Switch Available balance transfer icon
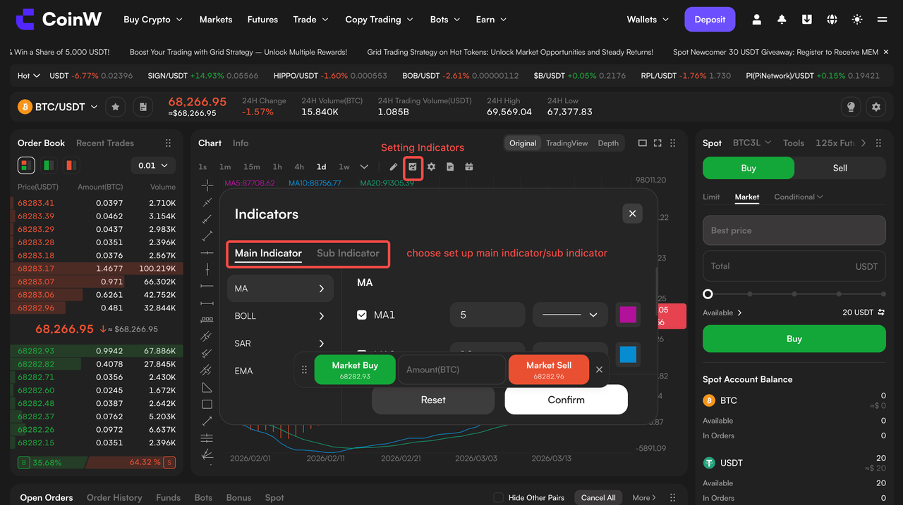The width and height of the screenshot is (904, 506). click(x=881, y=312)
